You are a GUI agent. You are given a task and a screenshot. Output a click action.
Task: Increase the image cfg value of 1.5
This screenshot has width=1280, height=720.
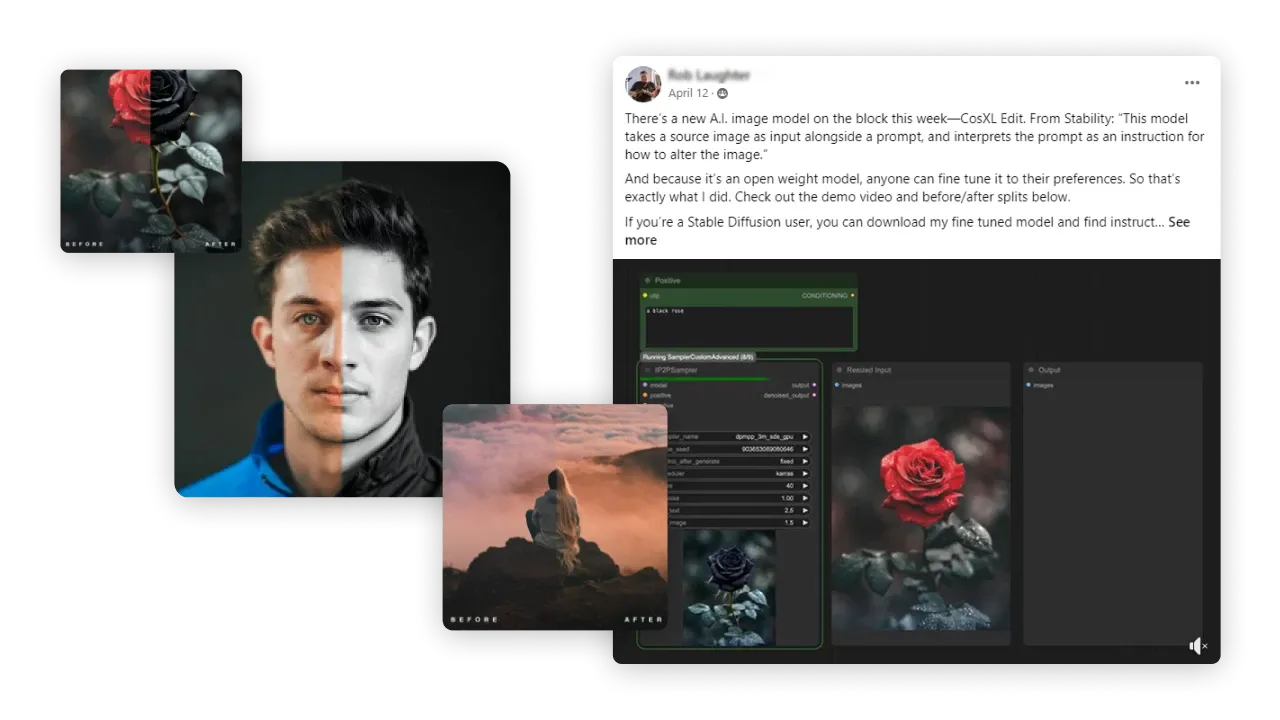point(805,522)
